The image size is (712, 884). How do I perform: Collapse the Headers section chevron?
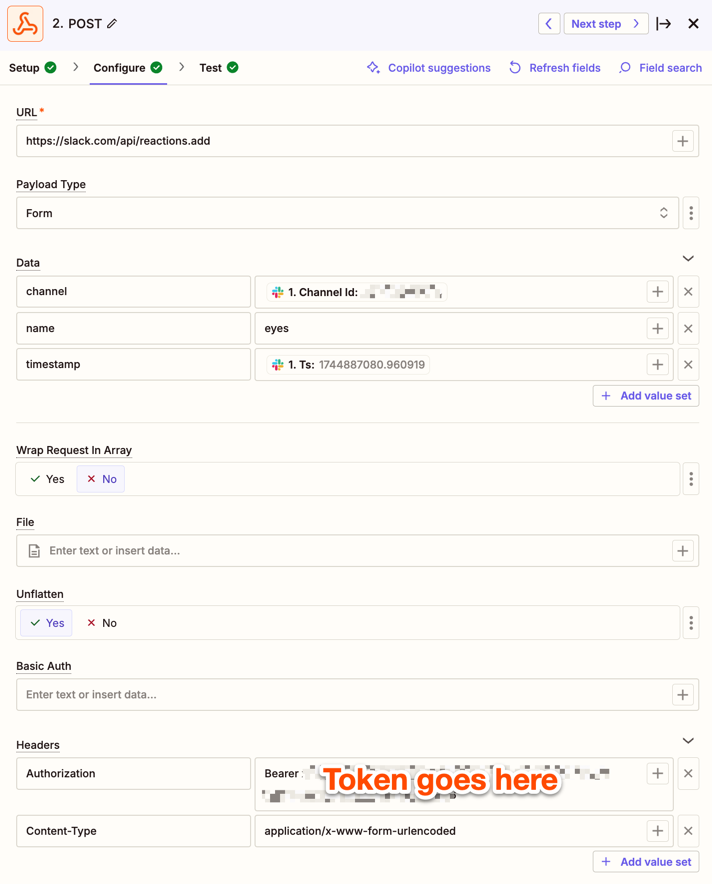tap(688, 741)
